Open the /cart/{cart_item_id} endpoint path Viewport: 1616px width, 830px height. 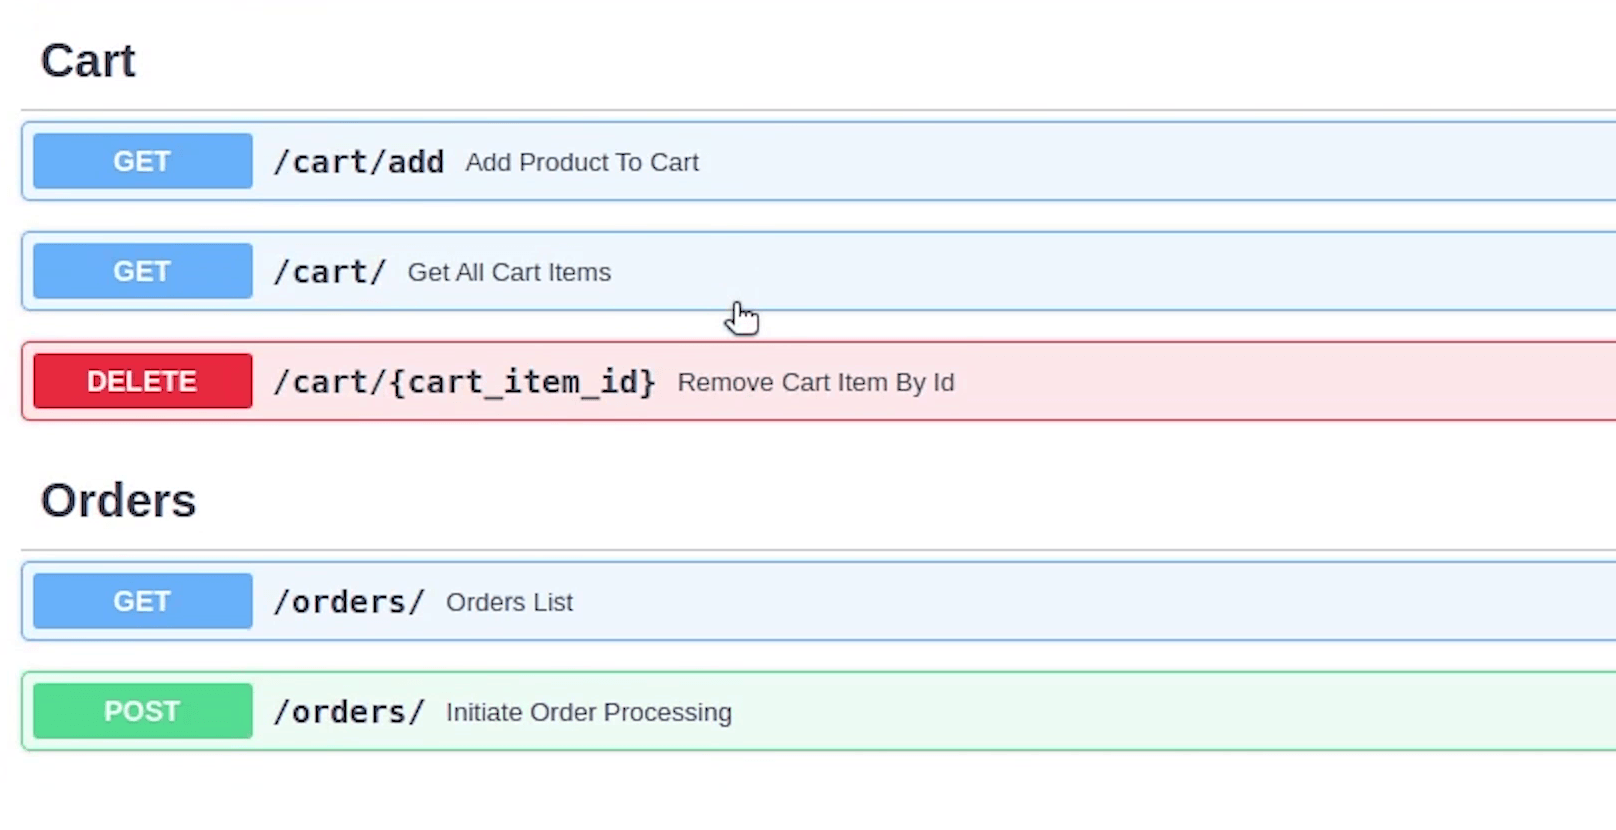click(464, 382)
